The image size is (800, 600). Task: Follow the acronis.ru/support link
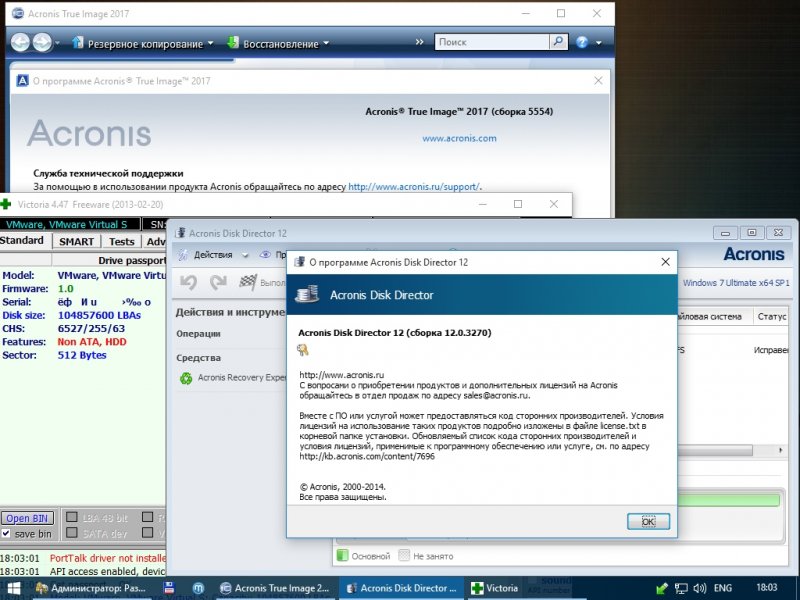414,187
